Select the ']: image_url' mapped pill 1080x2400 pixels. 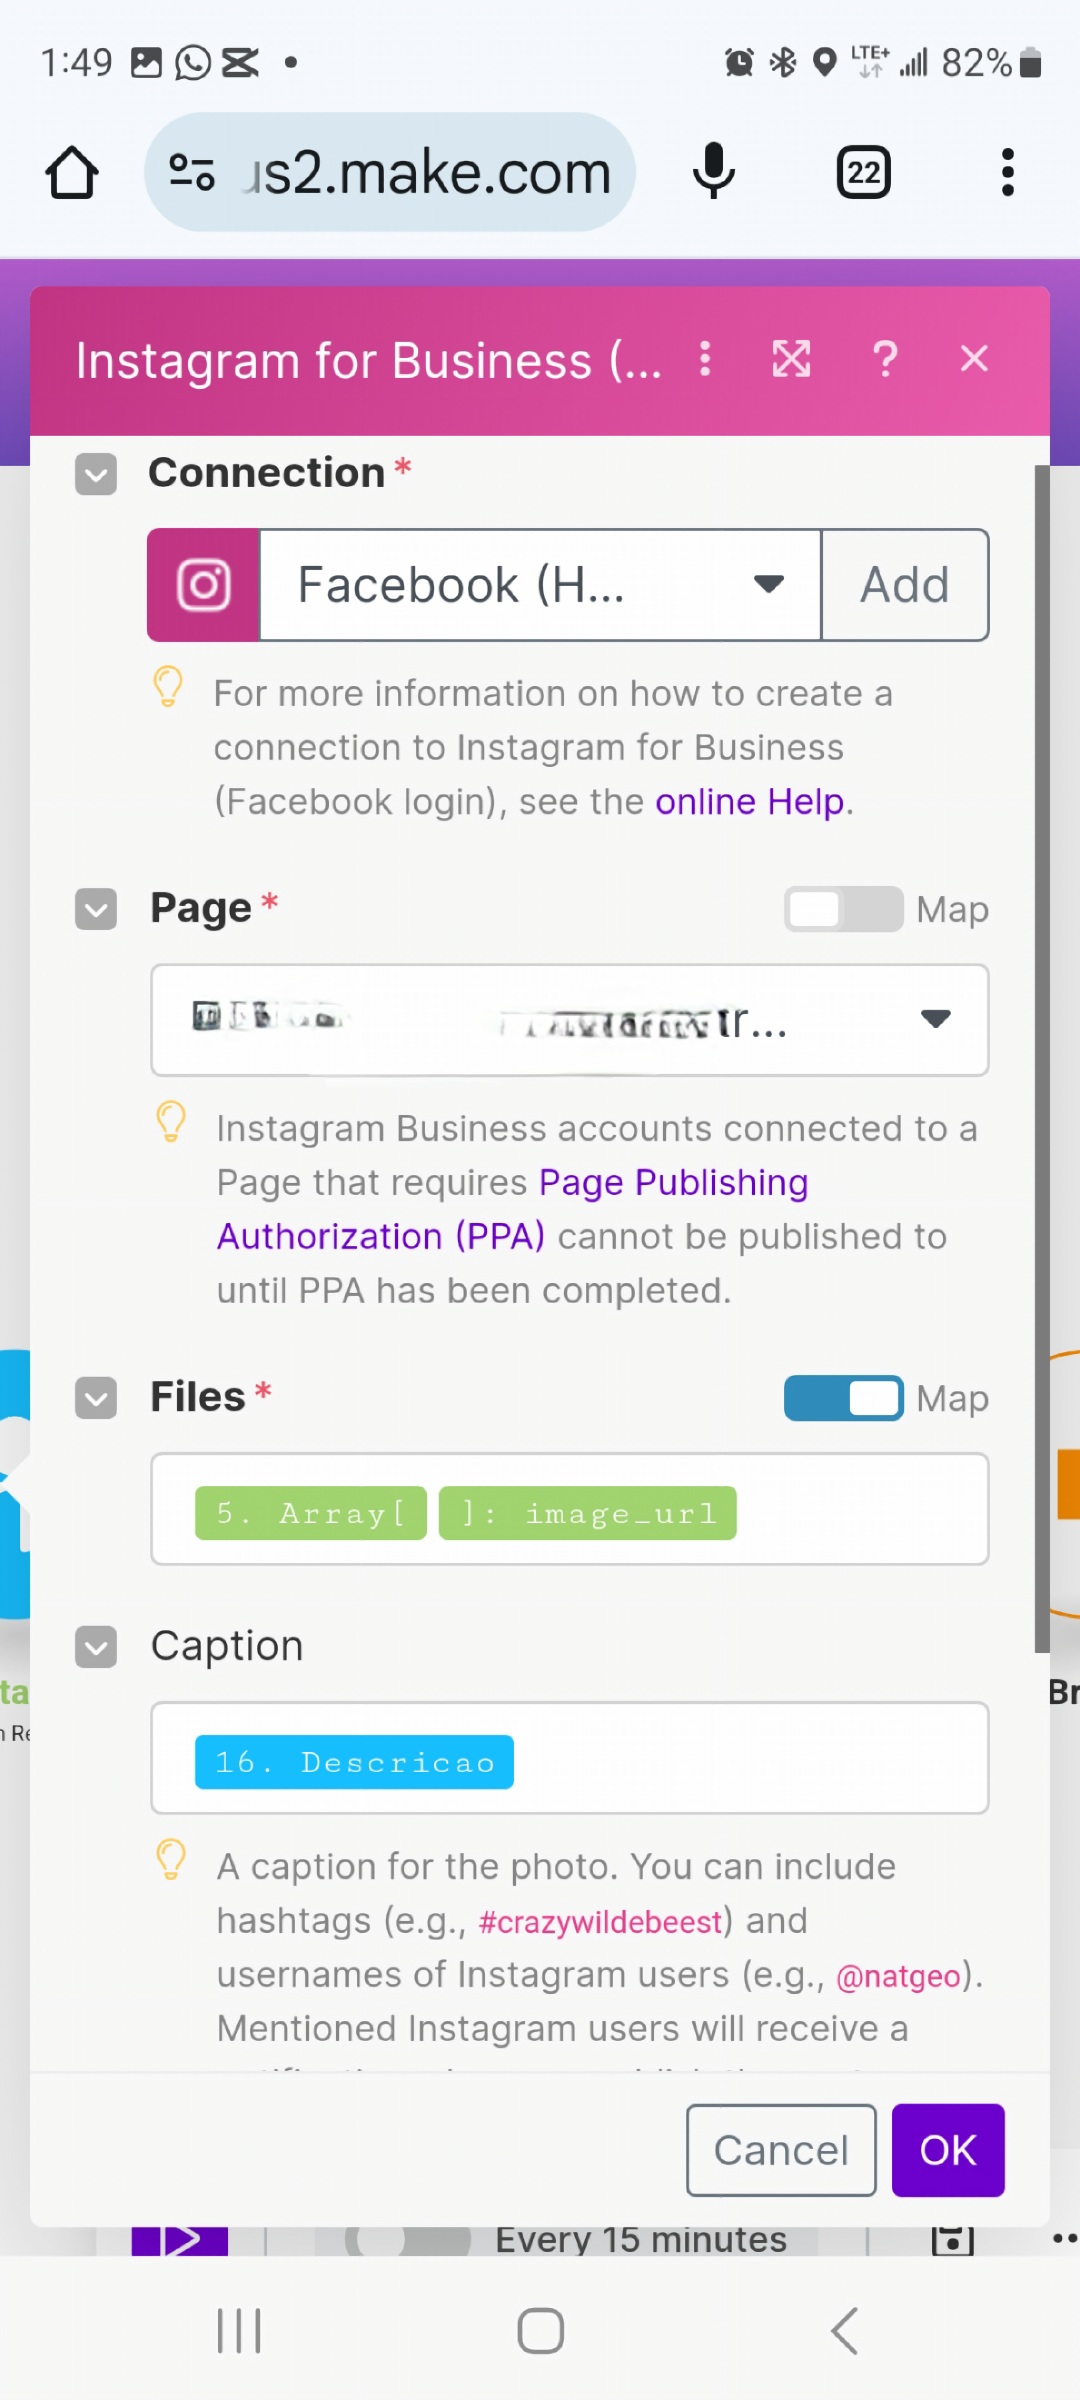pos(588,1513)
